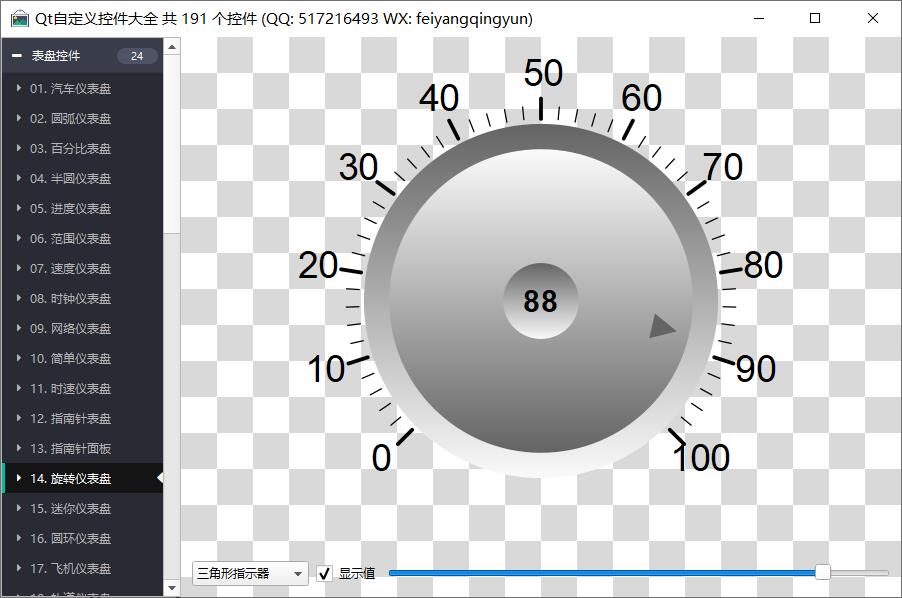This screenshot has height=598, width=902.
Task: Select 17. 飞机仪表盘 in the sidebar
Action: tap(70, 568)
